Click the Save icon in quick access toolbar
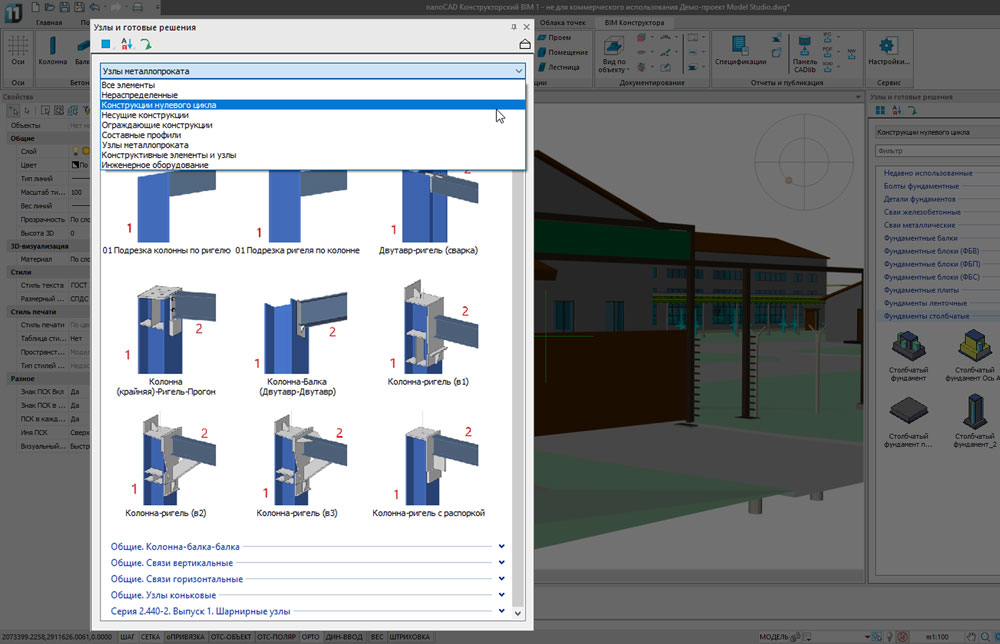 pyautogui.click(x=64, y=7)
